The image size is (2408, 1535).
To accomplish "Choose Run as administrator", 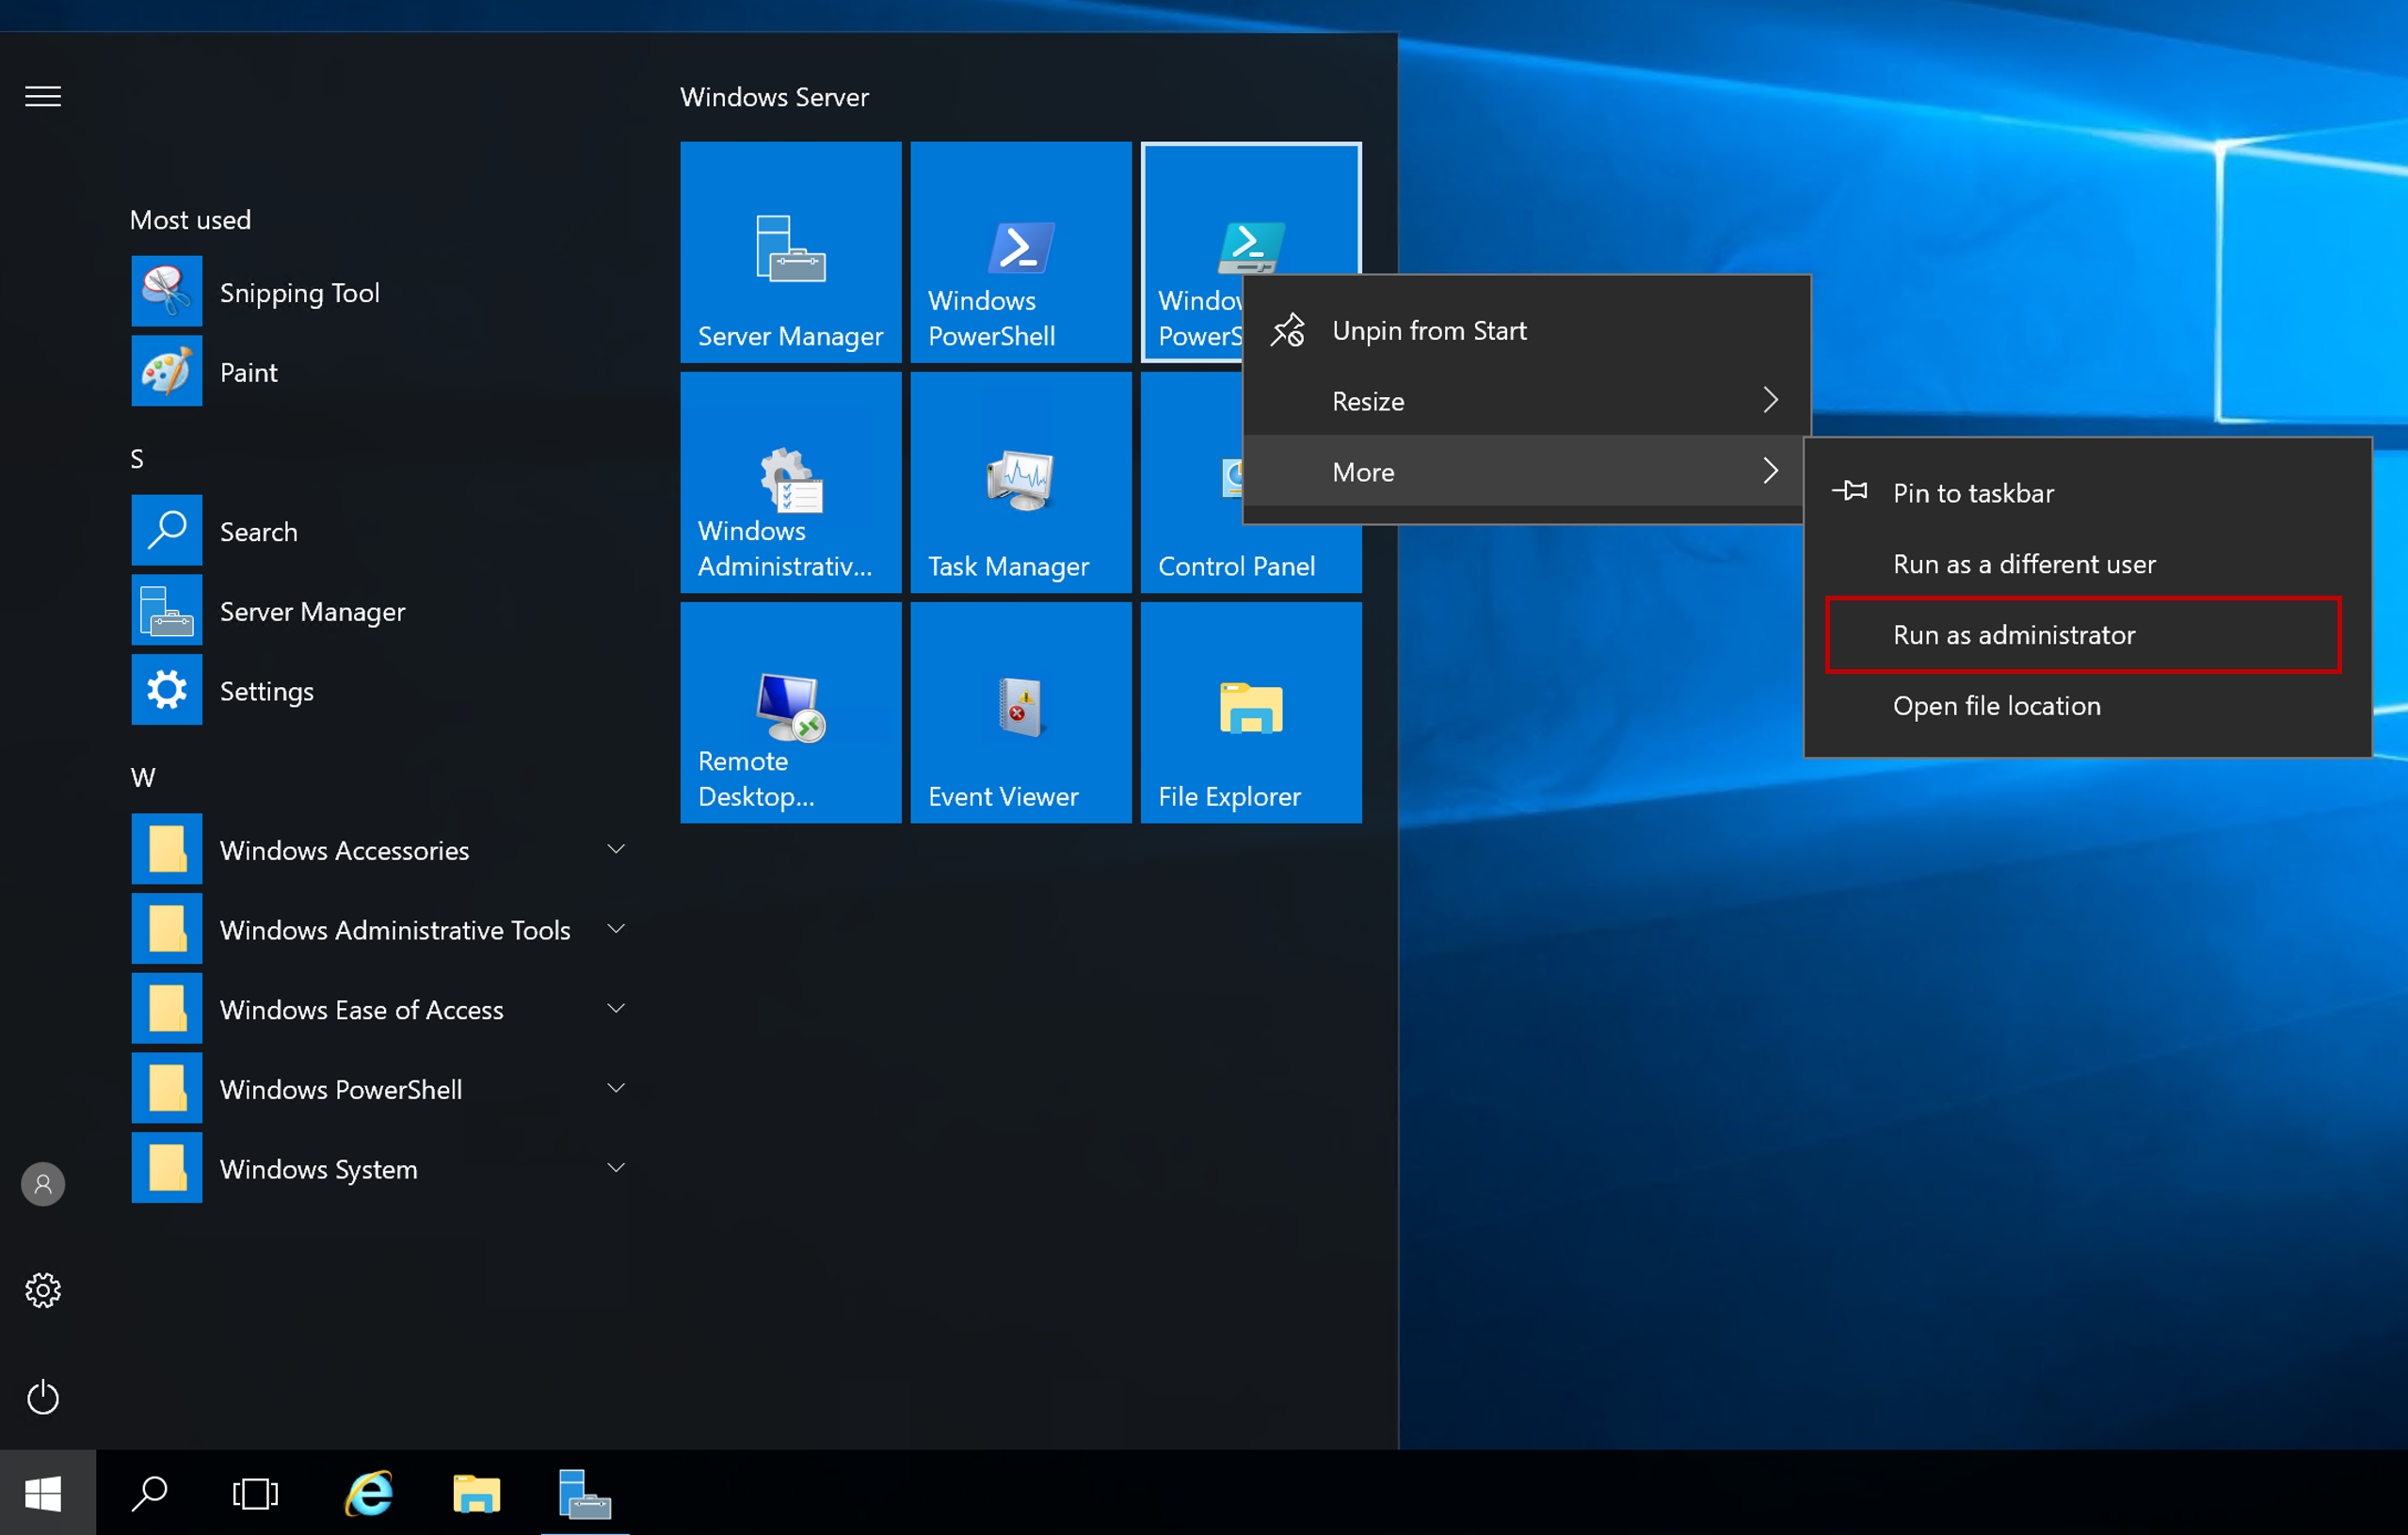I will [x=2014, y=635].
